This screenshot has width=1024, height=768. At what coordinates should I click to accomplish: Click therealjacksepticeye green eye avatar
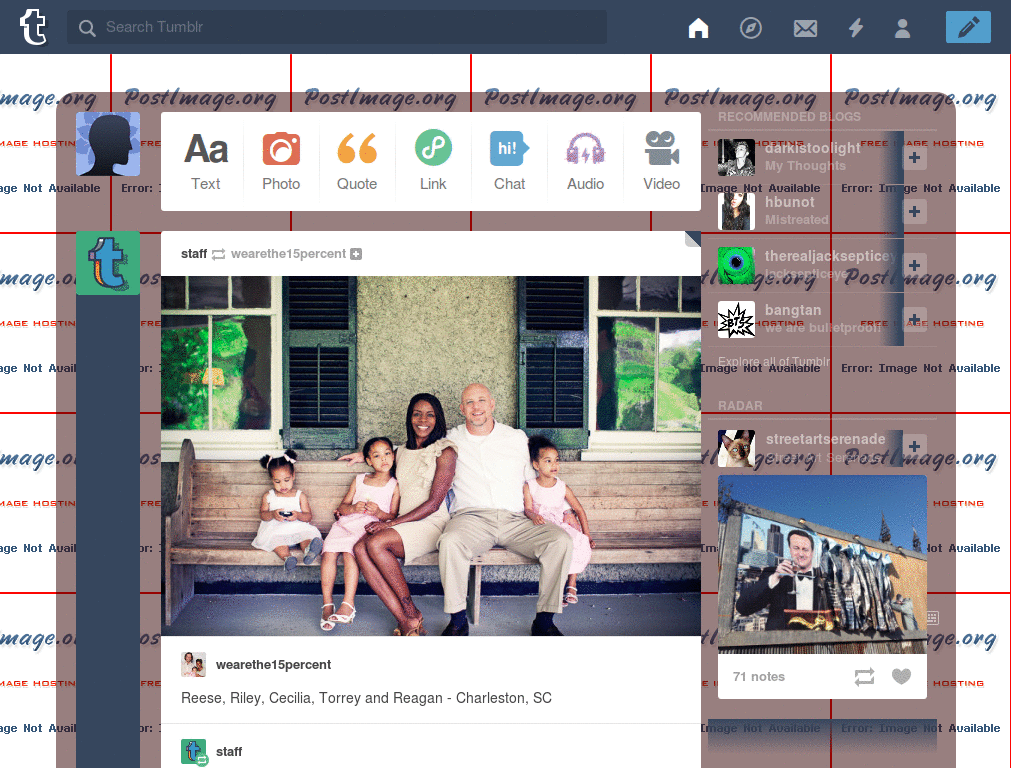tap(736, 265)
